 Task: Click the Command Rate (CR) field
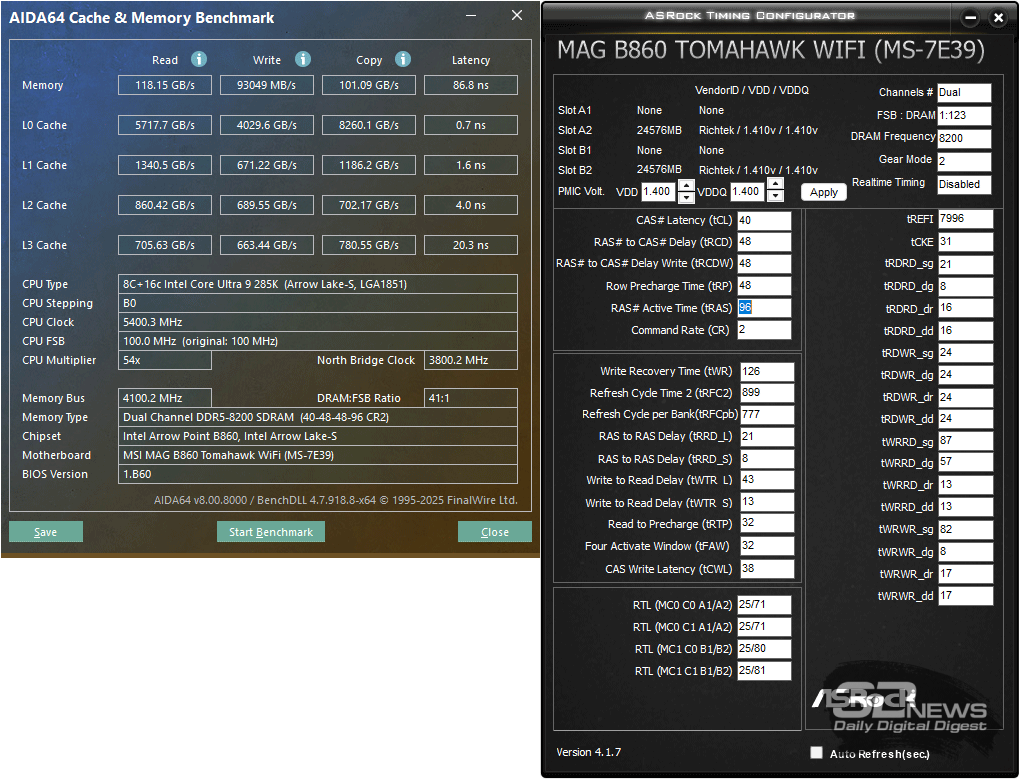coord(764,330)
